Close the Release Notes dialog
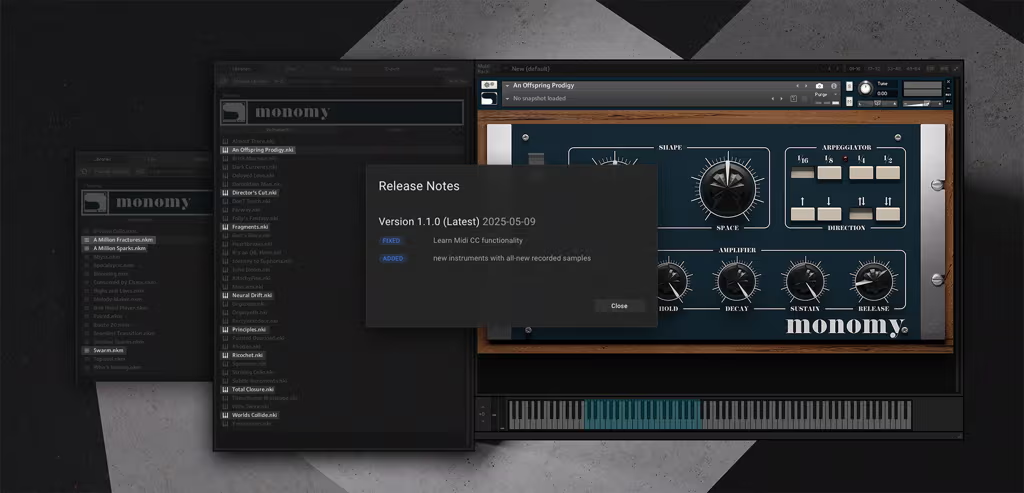This screenshot has height=493, width=1024. tap(619, 306)
